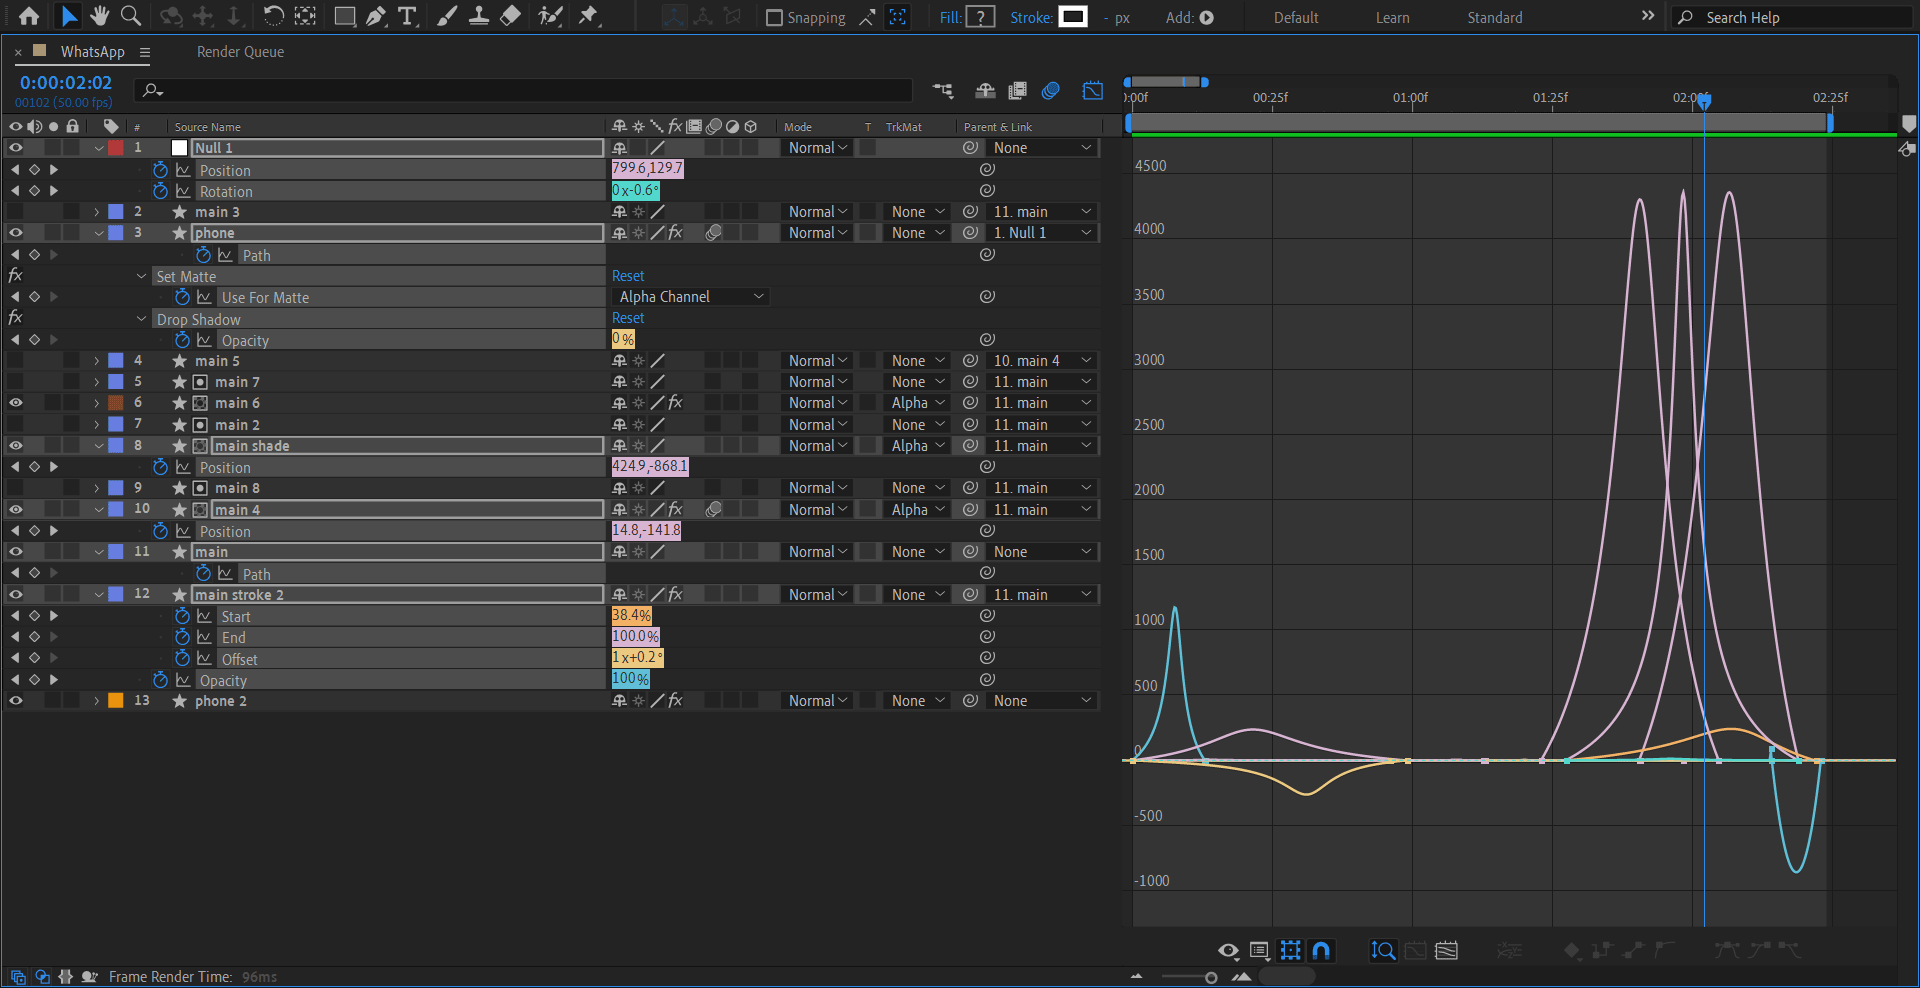Viewport: 1920px width, 988px height.
Task: Toggle visibility of phone 2 layer
Action: pyautogui.click(x=16, y=701)
